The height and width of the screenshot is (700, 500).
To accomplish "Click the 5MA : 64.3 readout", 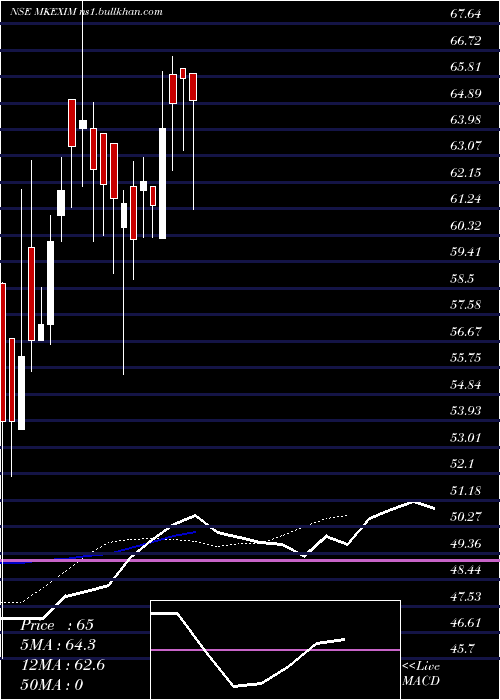I will [58, 645].
